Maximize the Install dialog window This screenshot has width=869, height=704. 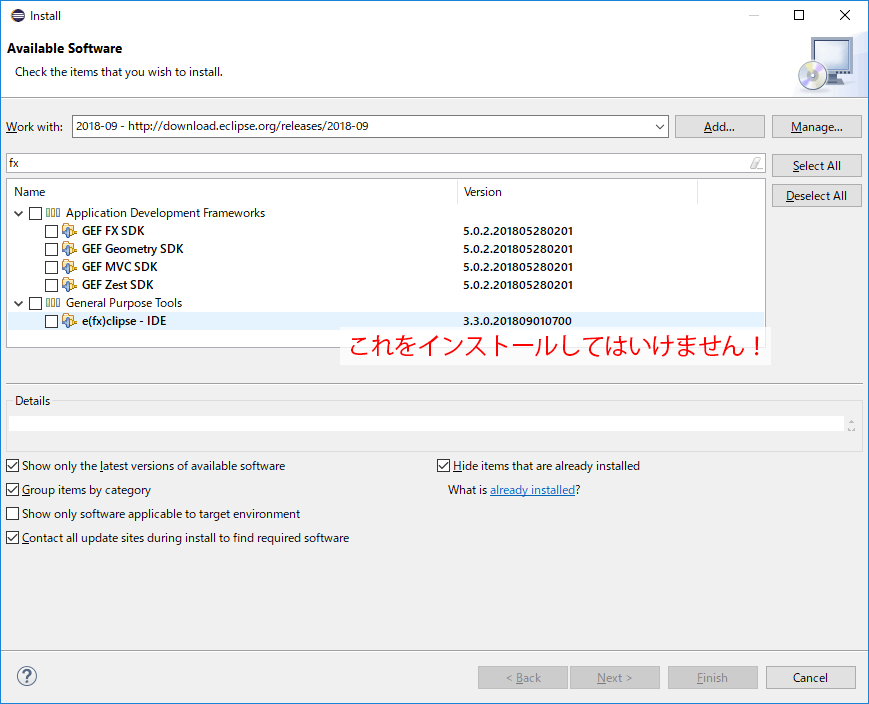(x=799, y=15)
